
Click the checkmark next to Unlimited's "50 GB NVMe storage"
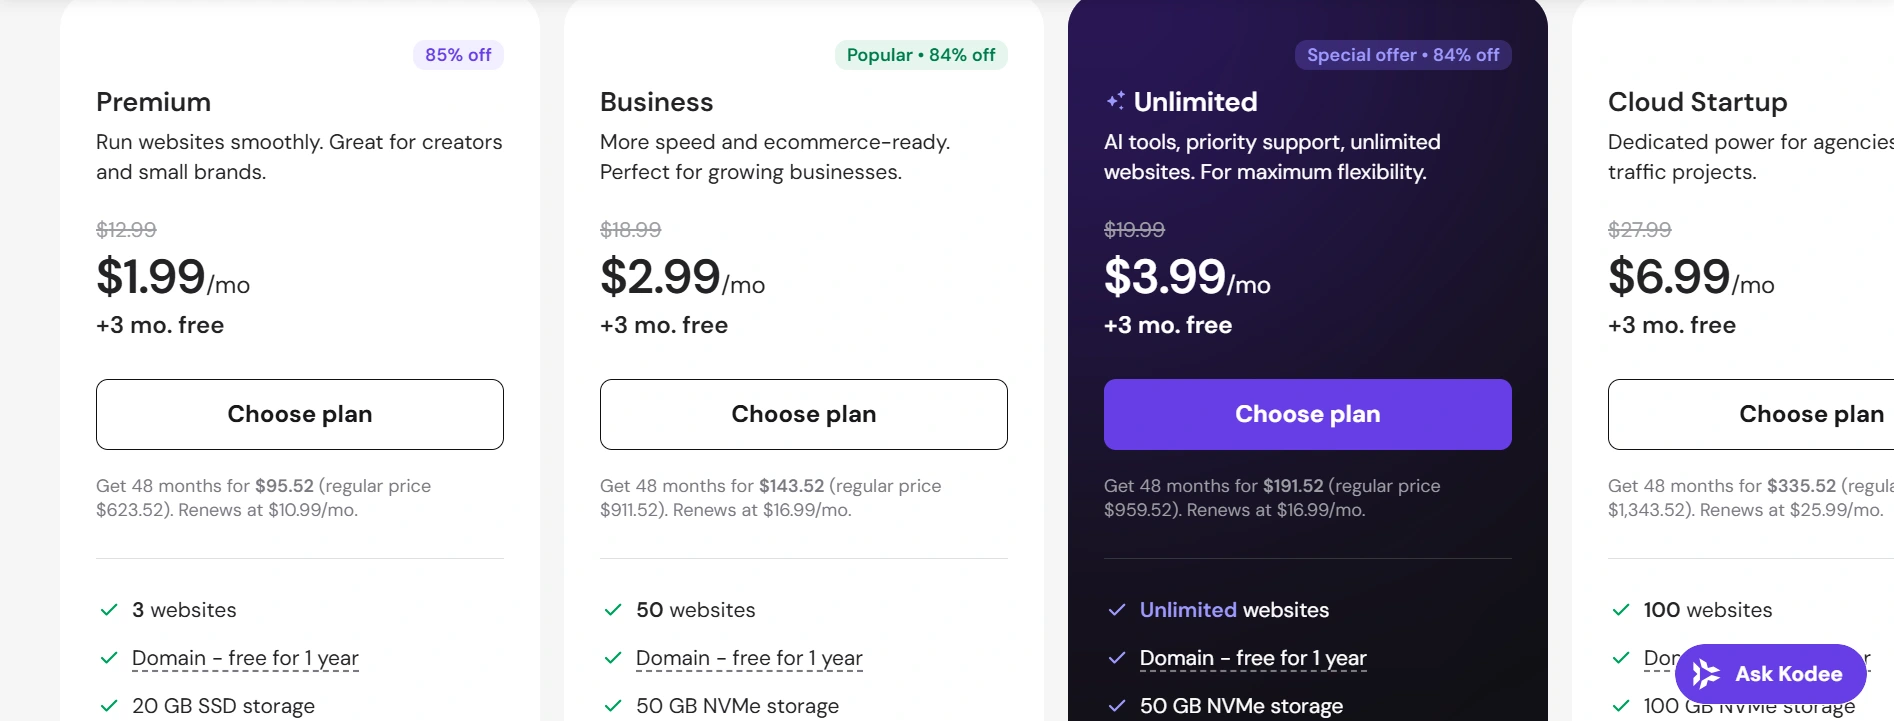(x=1115, y=706)
